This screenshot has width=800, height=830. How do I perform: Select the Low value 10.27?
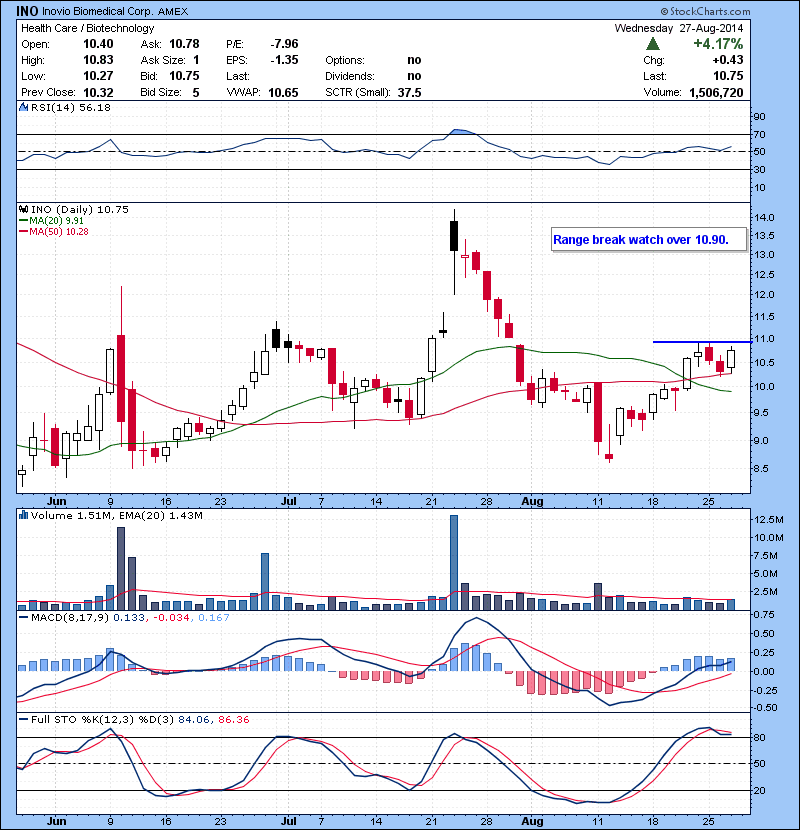(98, 76)
